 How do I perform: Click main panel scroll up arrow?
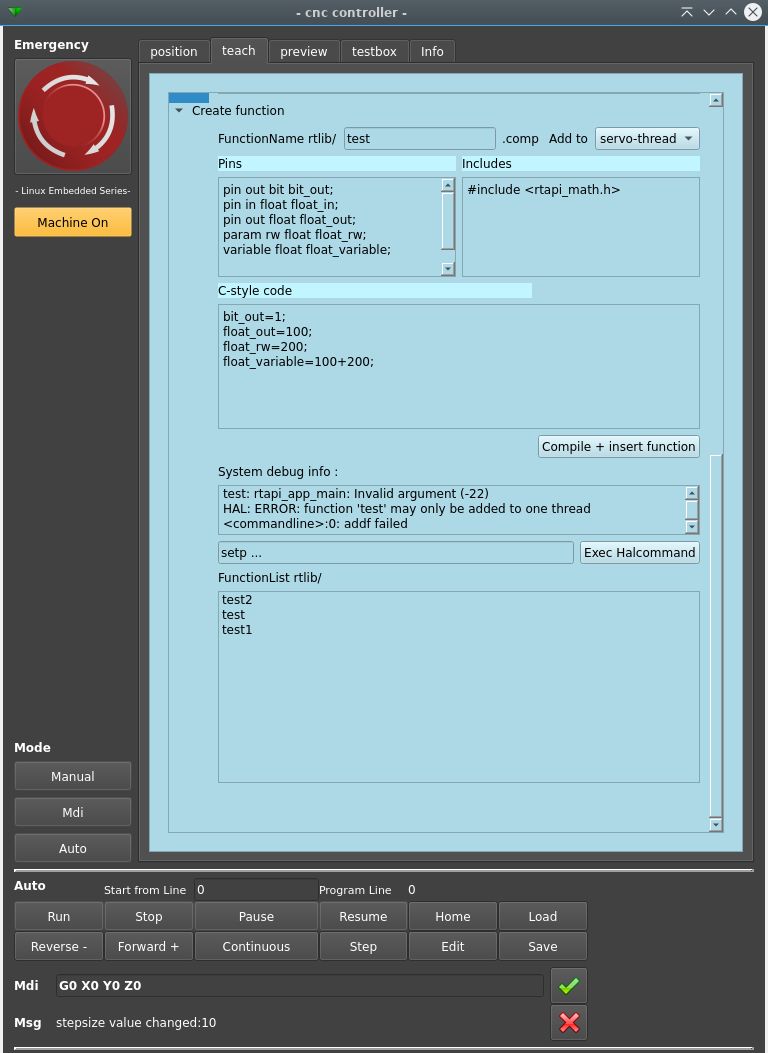pos(716,100)
